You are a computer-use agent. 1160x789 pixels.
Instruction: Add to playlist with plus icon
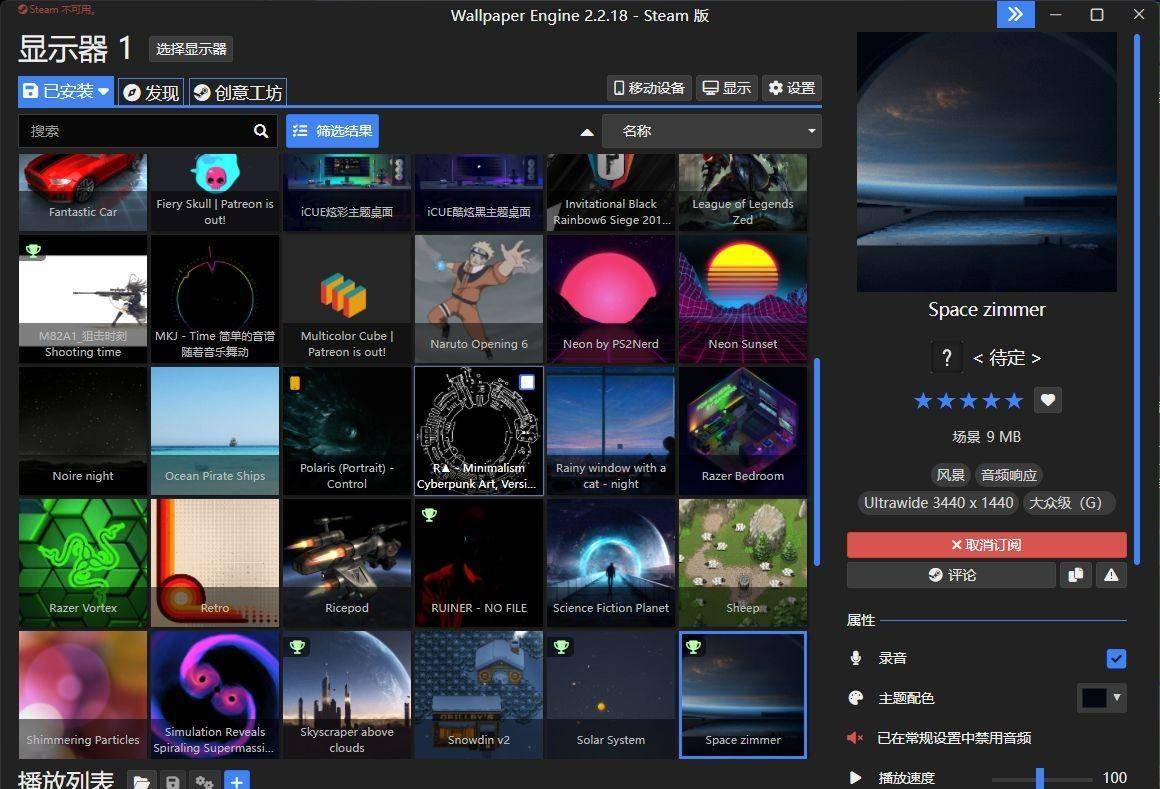point(237,781)
